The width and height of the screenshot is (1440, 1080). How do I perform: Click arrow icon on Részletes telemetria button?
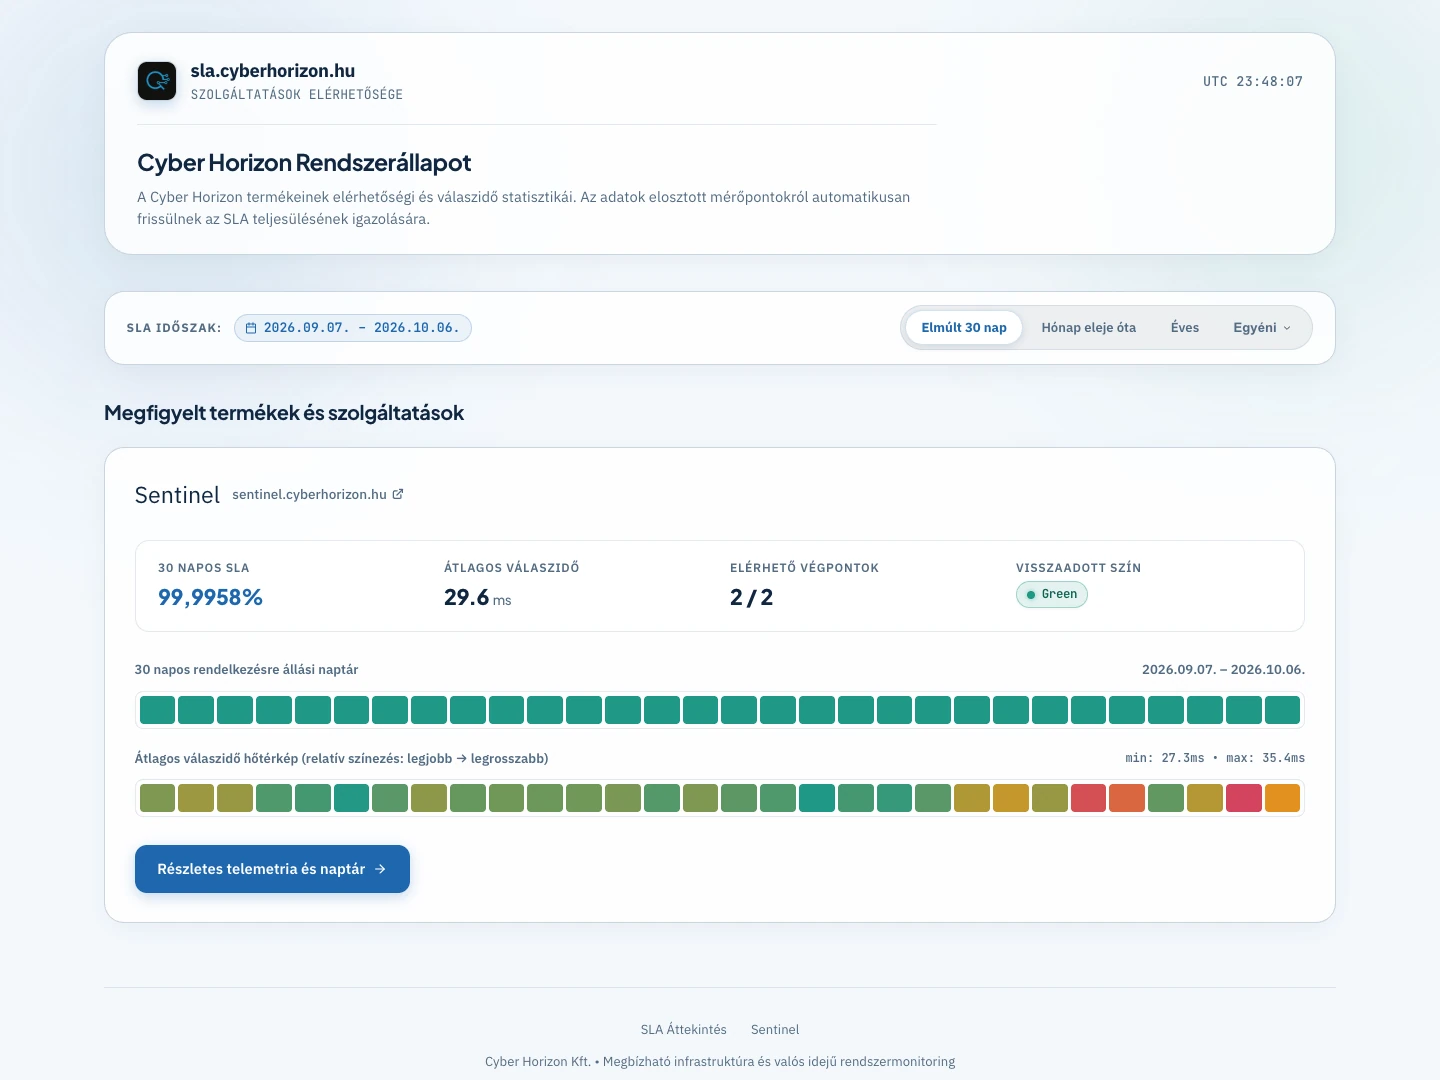380,869
